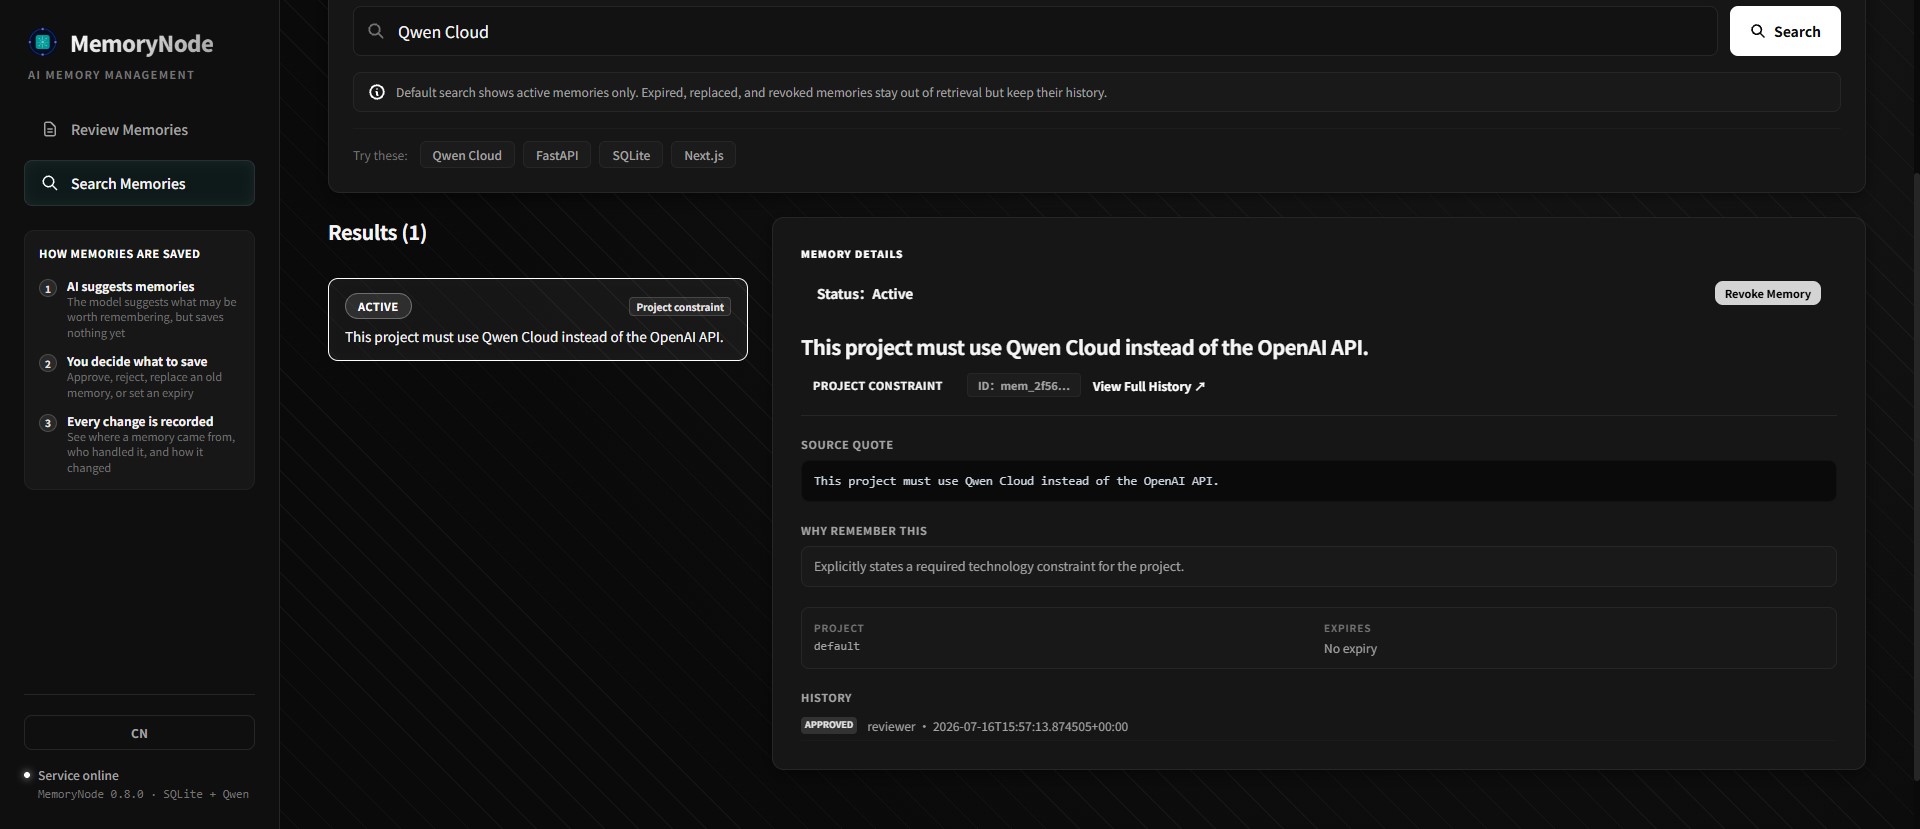
Task: Try the Next.js suggestion chip
Action: [x=703, y=155]
